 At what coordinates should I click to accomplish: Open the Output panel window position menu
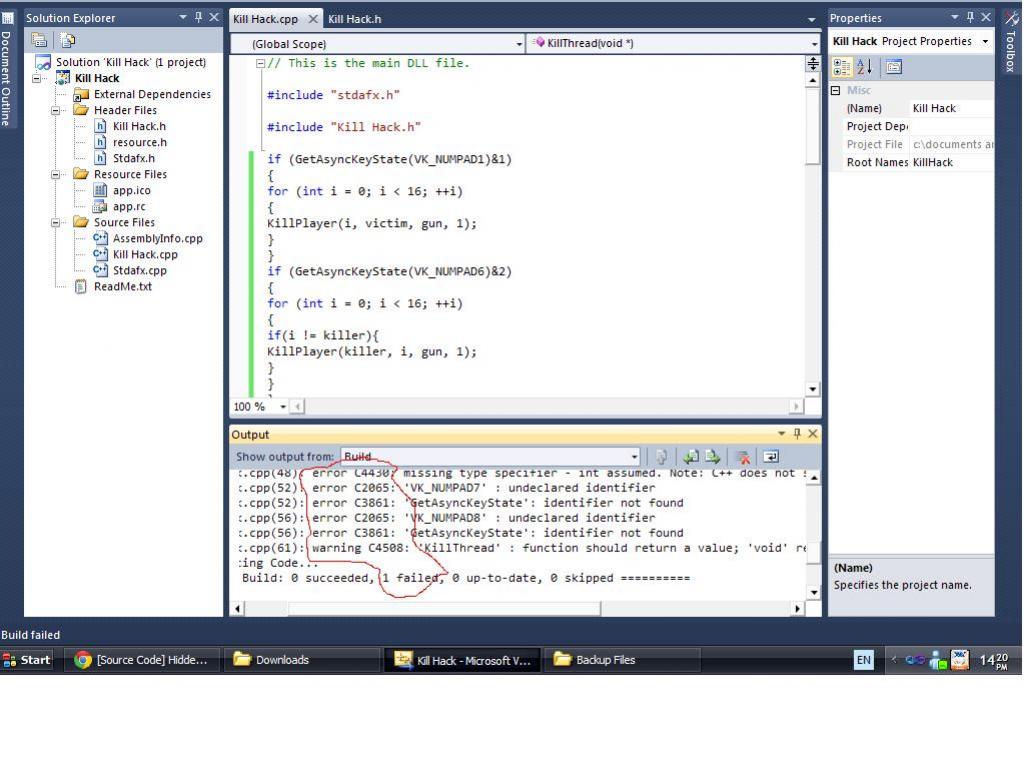[x=782, y=434]
